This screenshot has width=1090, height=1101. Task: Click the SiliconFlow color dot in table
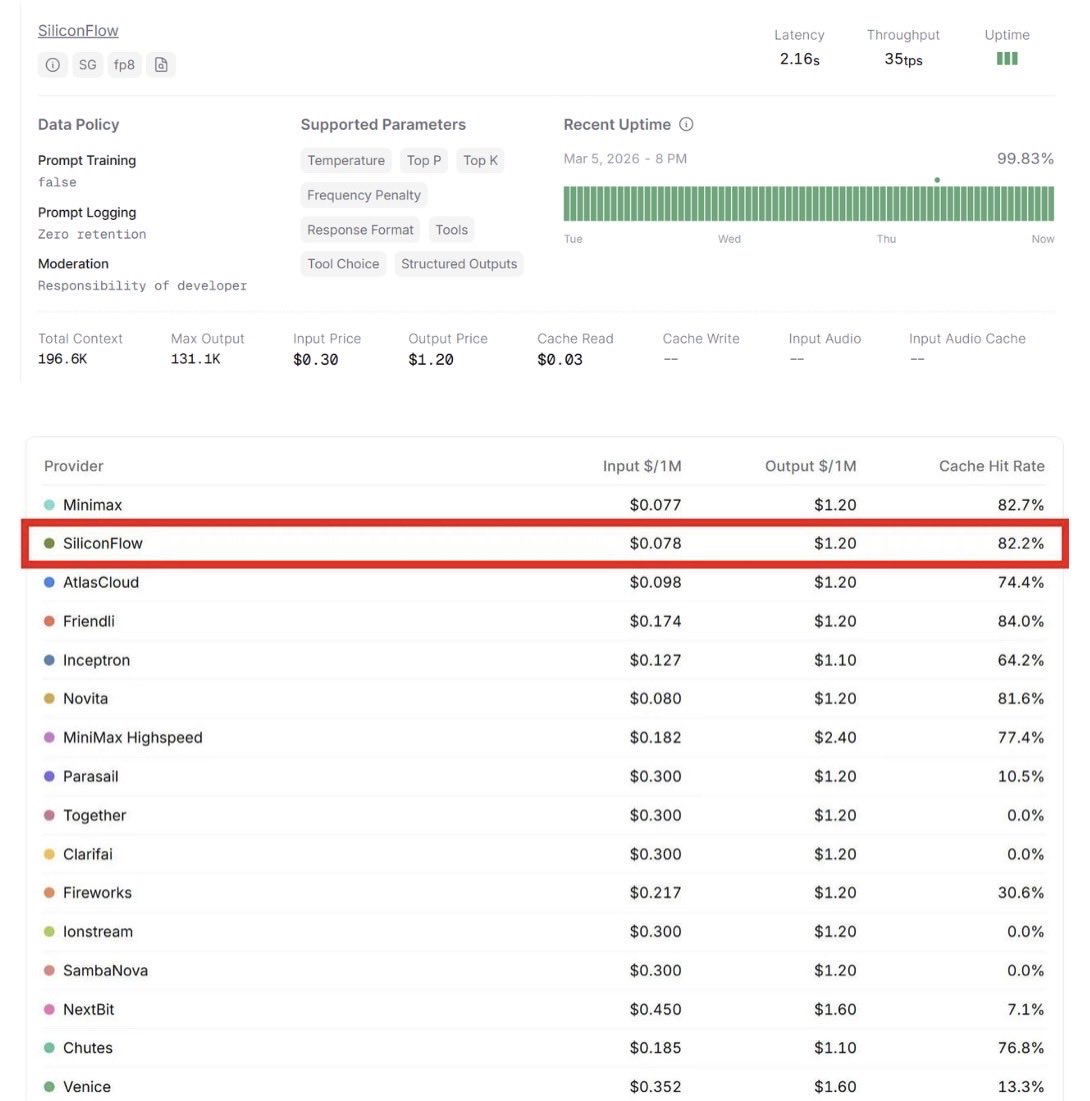point(49,543)
